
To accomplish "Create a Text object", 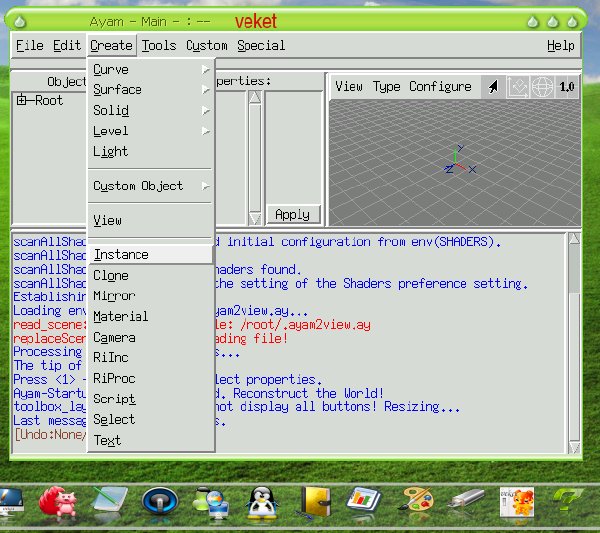I will [150, 440].
